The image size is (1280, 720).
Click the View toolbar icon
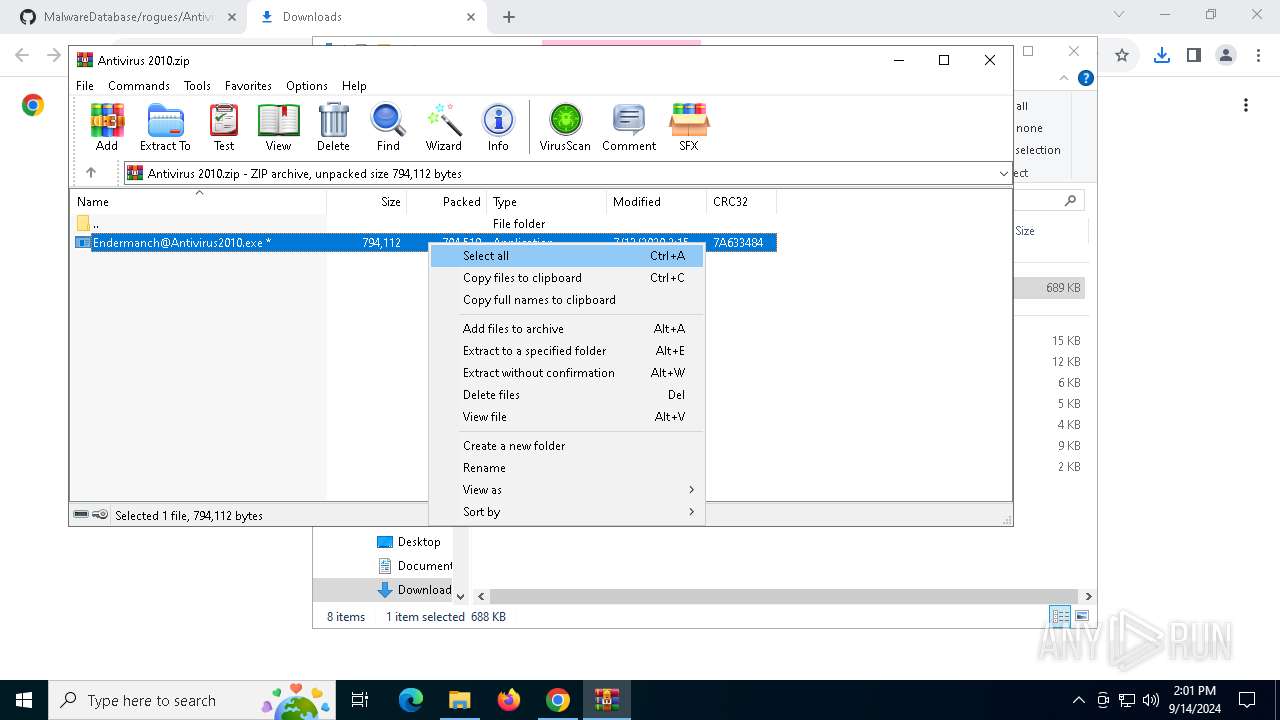pos(278,127)
